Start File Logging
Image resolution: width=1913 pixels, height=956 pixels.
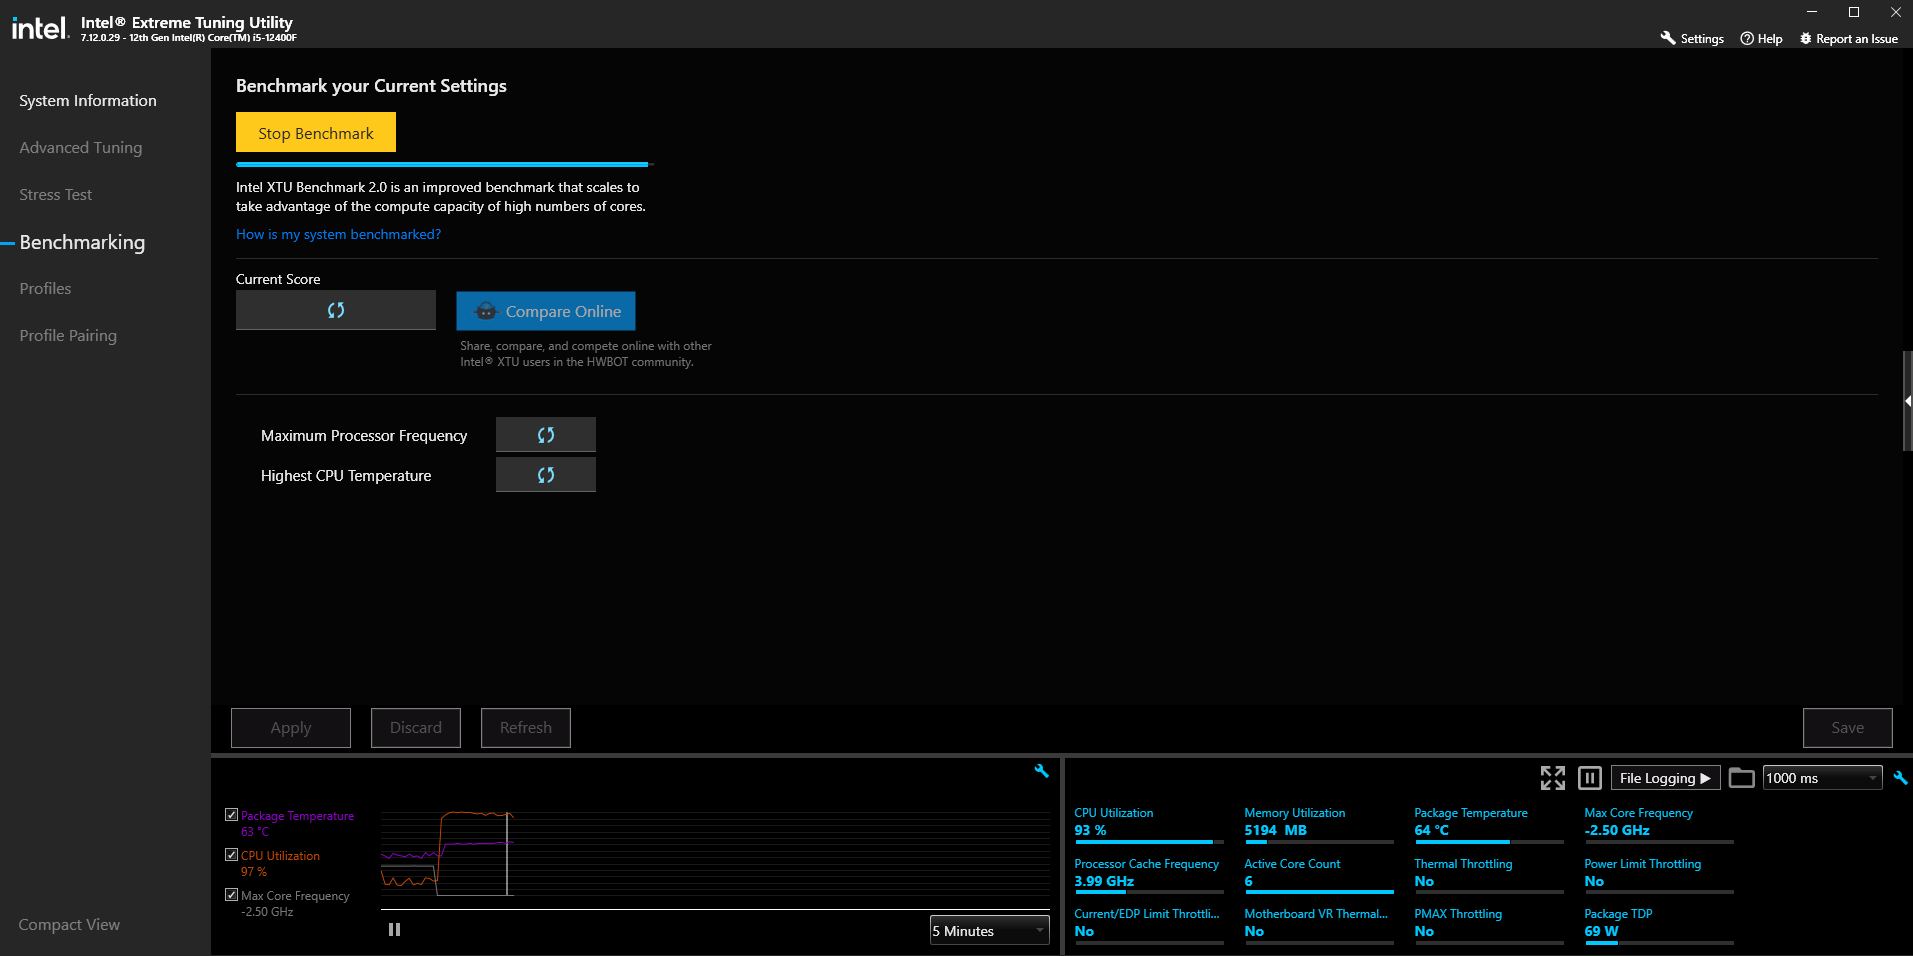pos(1665,778)
